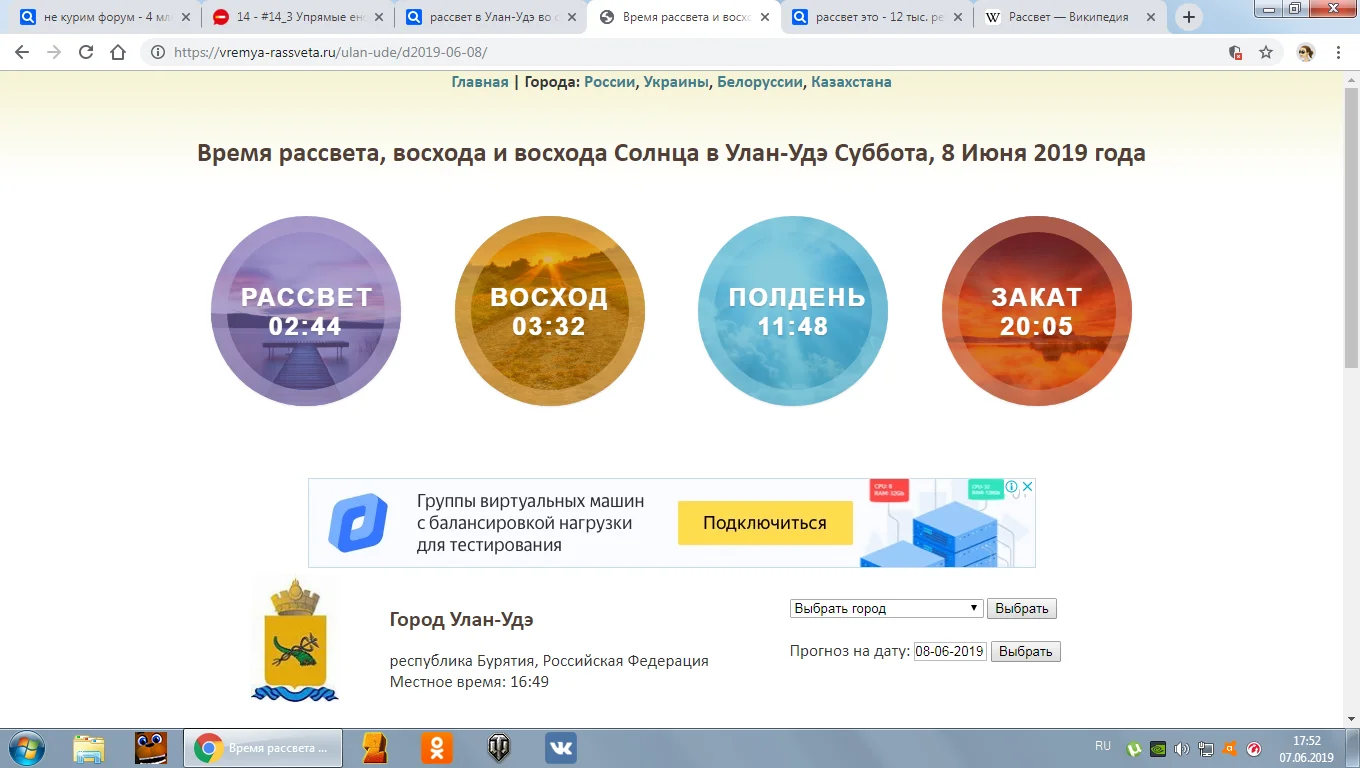Click the 'Подключиться' ad button
This screenshot has height=768, width=1360.
(x=765, y=523)
